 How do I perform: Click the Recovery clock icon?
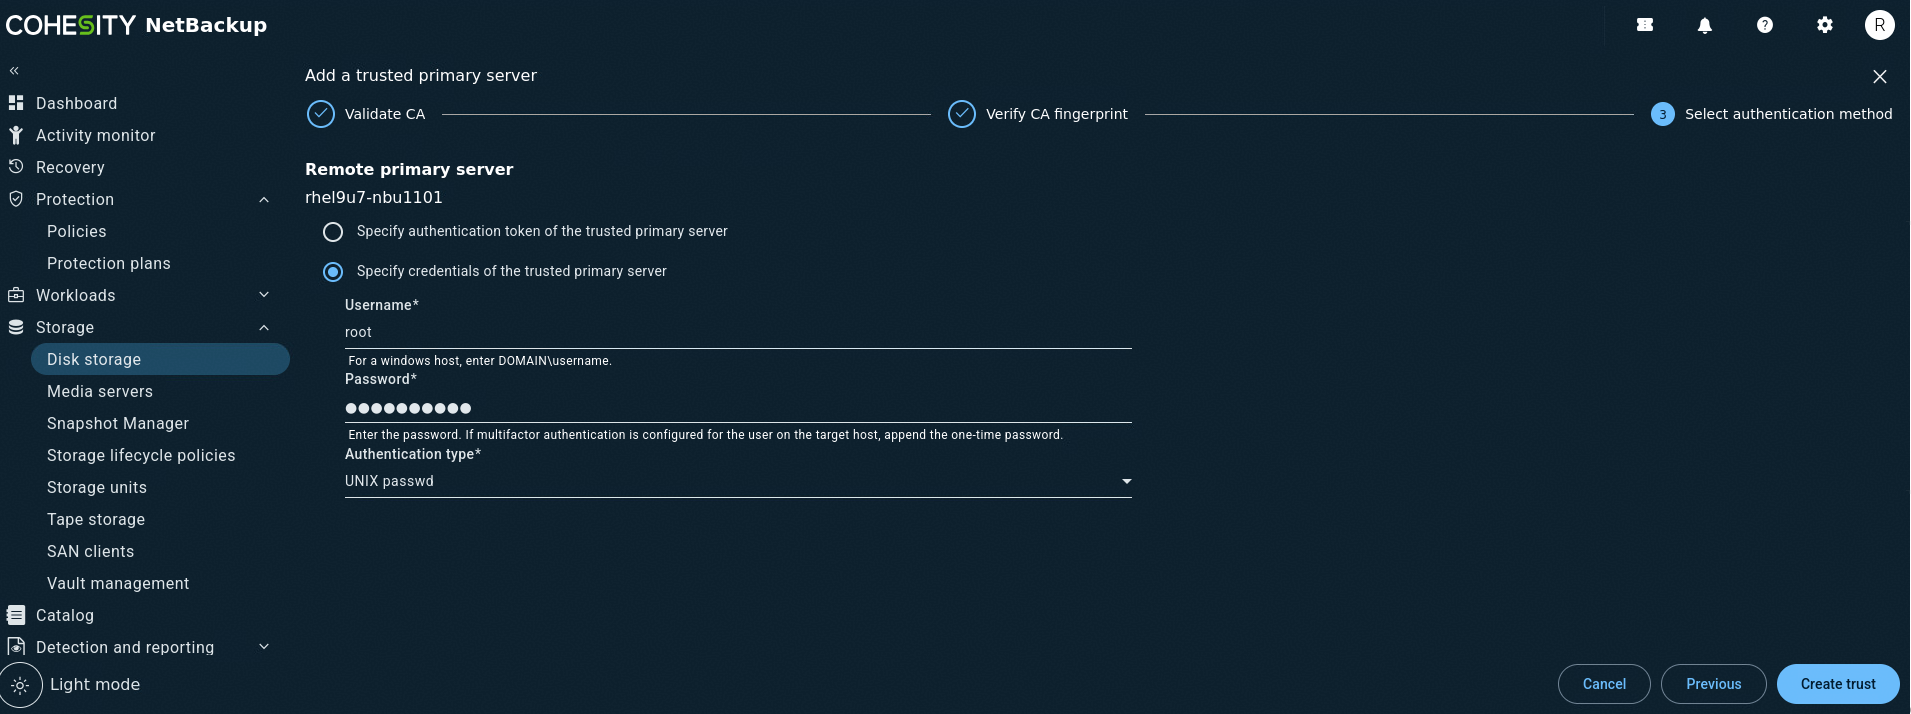(x=16, y=167)
